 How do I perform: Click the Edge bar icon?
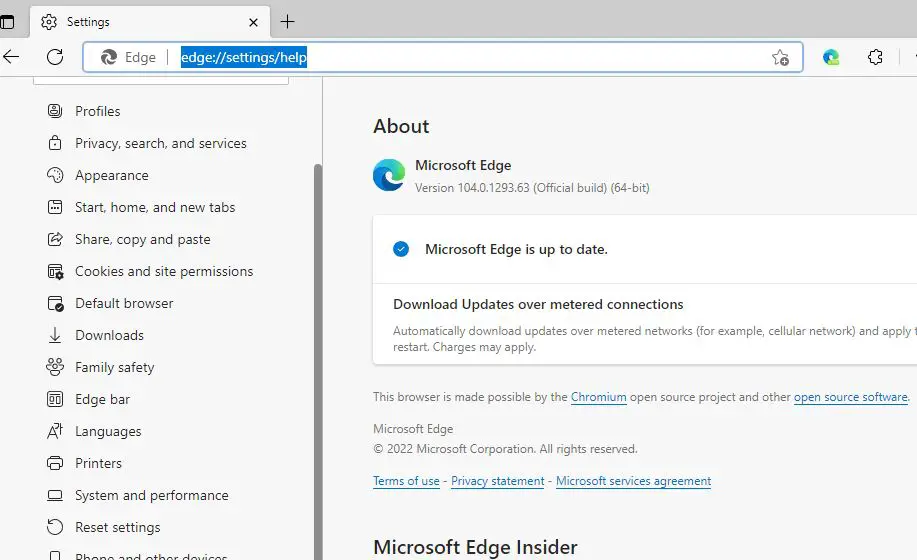pyautogui.click(x=55, y=399)
